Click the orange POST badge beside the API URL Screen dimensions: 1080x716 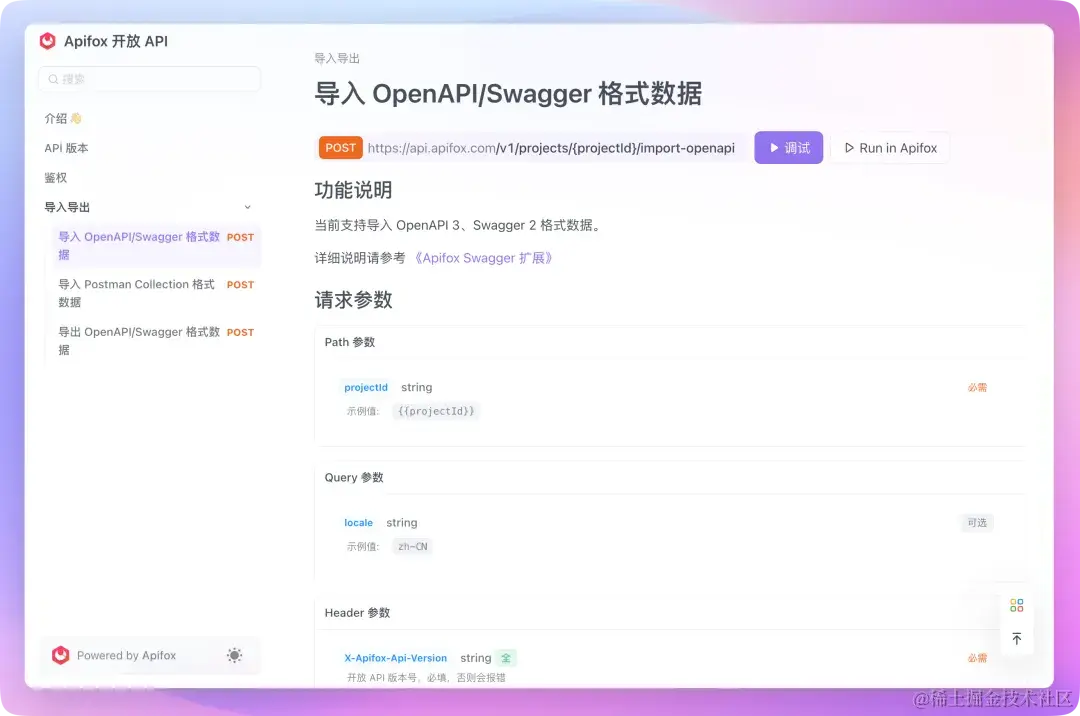tap(340, 147)
